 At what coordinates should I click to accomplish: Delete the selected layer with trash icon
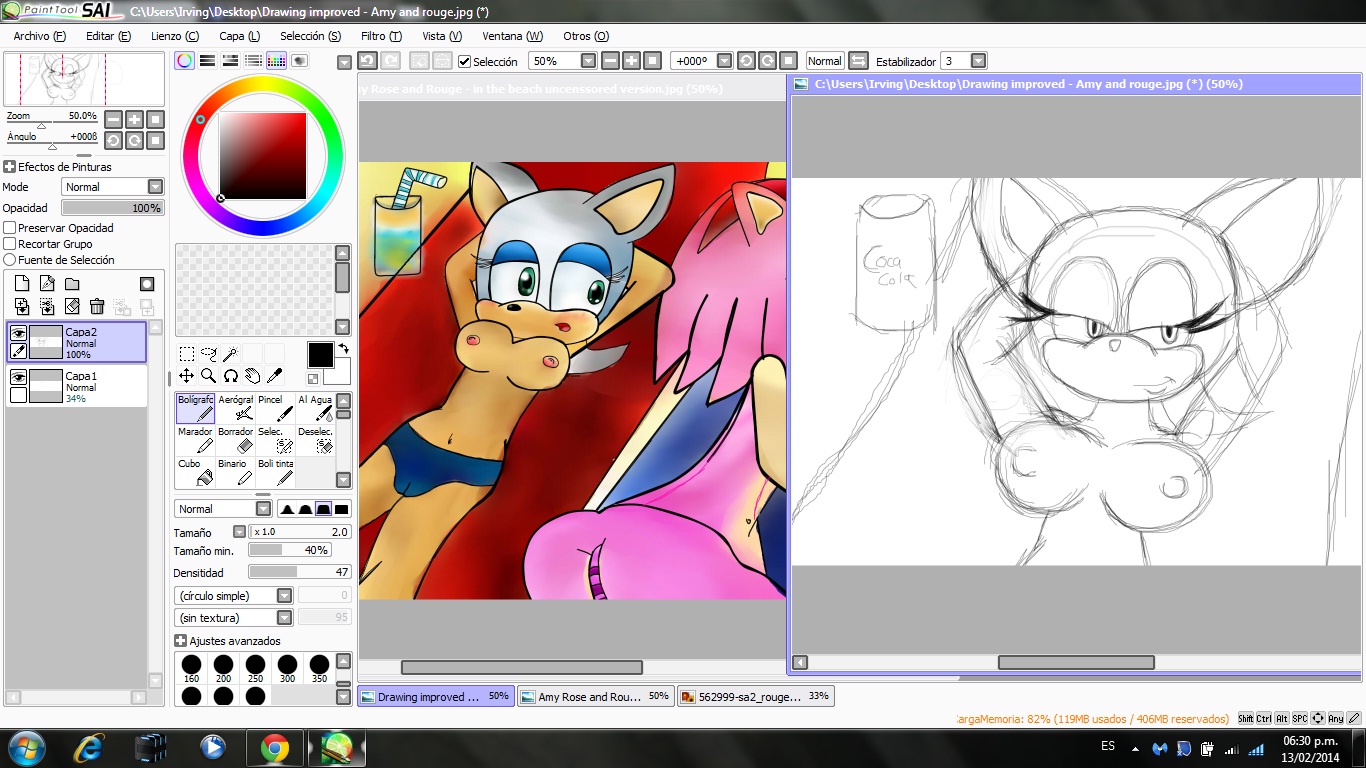point(97,306)
